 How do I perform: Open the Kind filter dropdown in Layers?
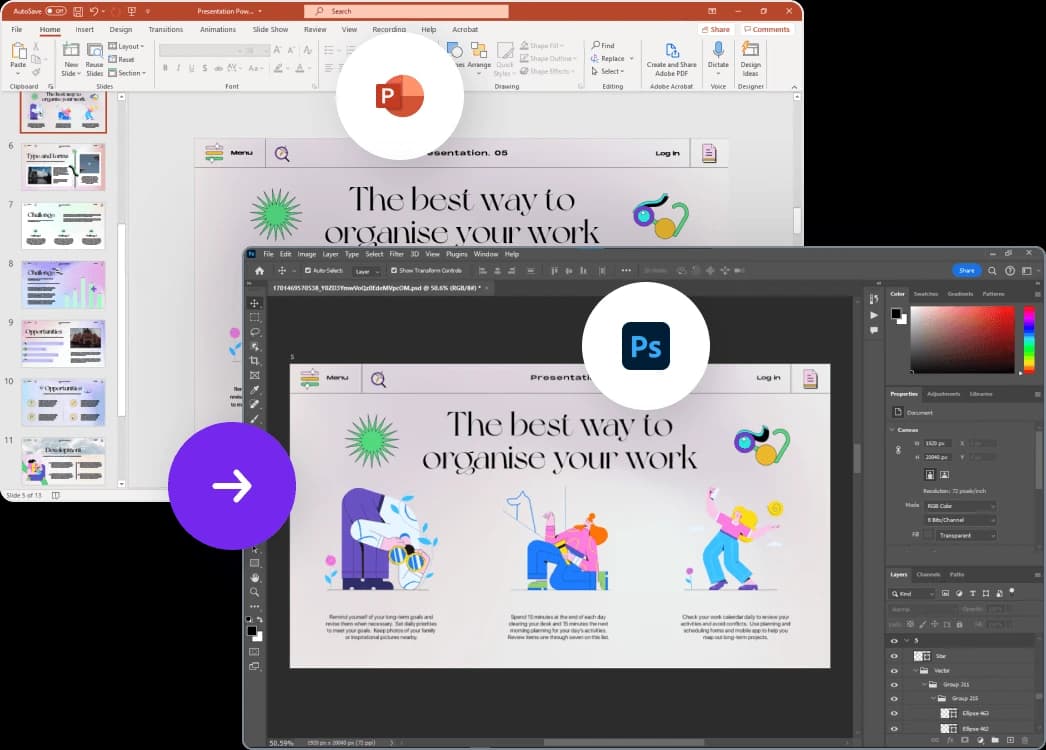click(x=913, y=593)
